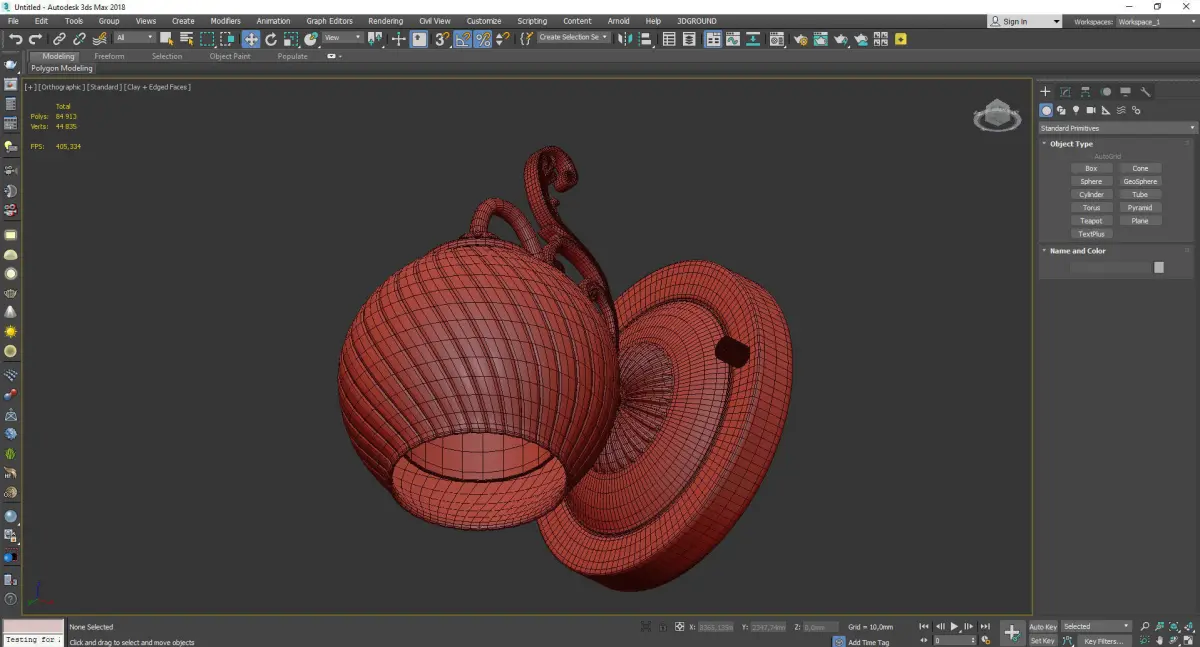Viewport: 1200px width, 647px height.
Task: Open reference coordinate system dropdown View
Action: 343,38
